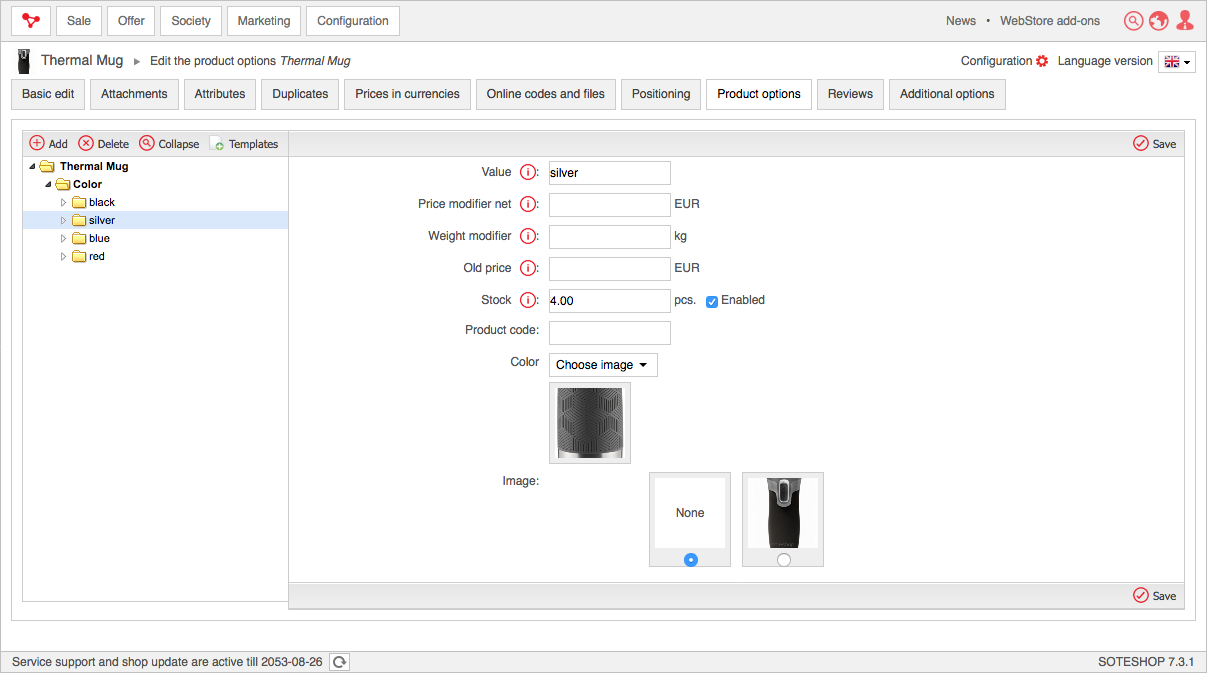
Task: Click info icon next to Value
Action: coord(528,173)
